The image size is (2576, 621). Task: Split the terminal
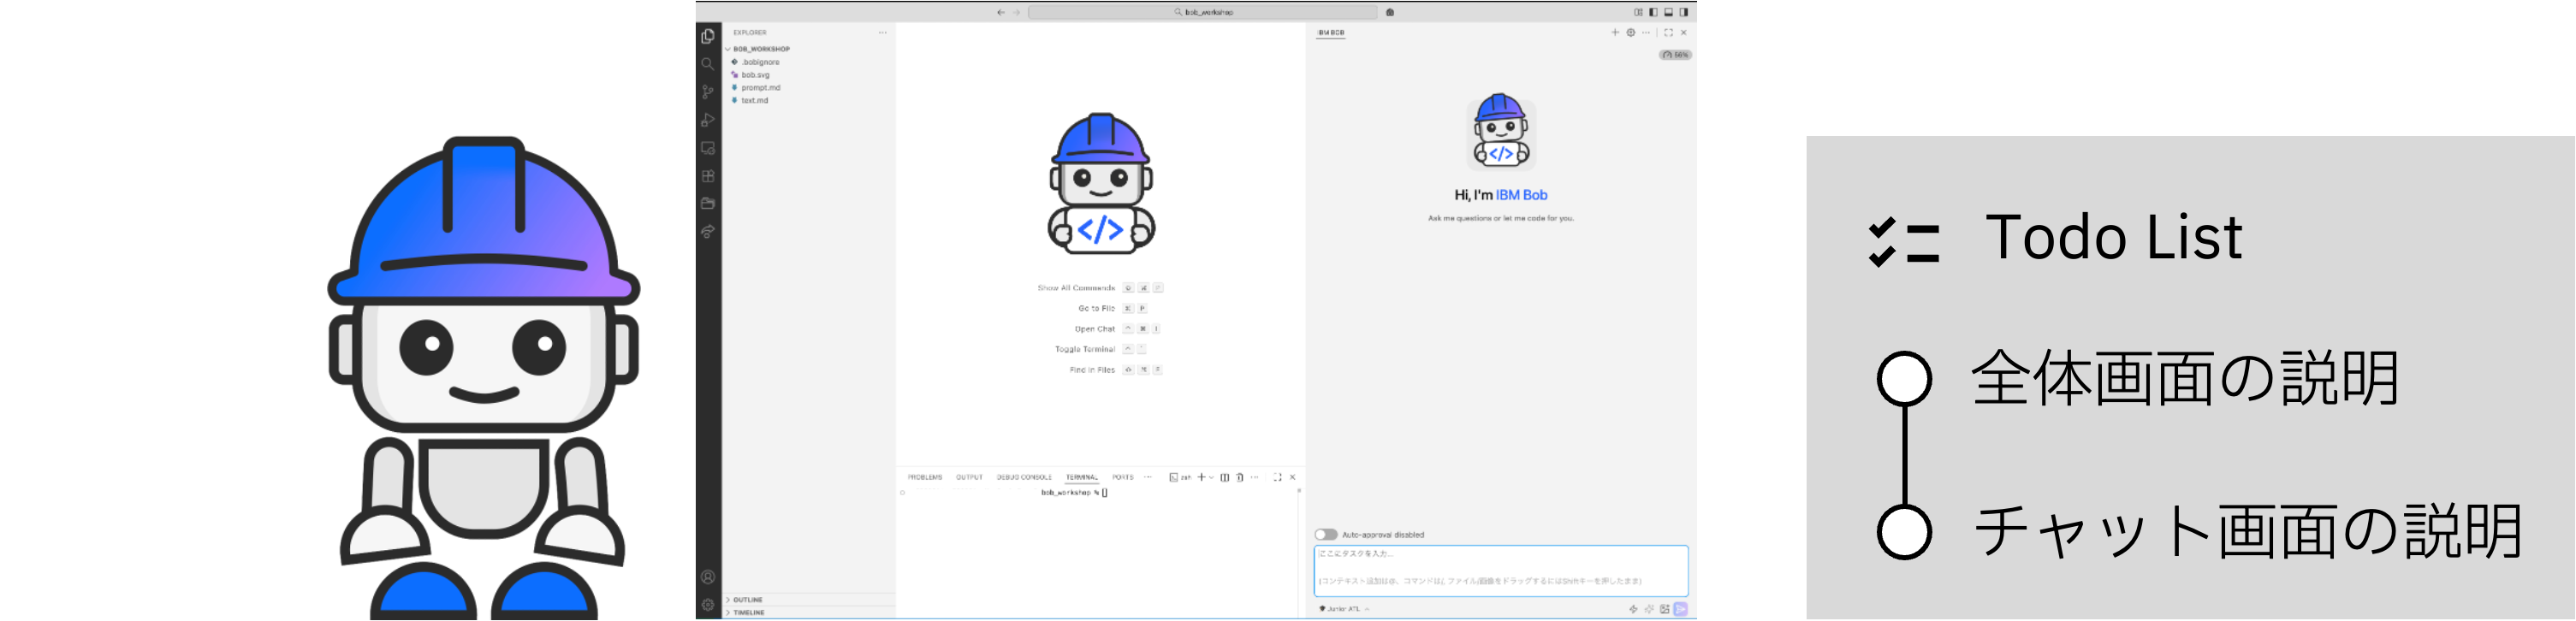(1225, 477)
